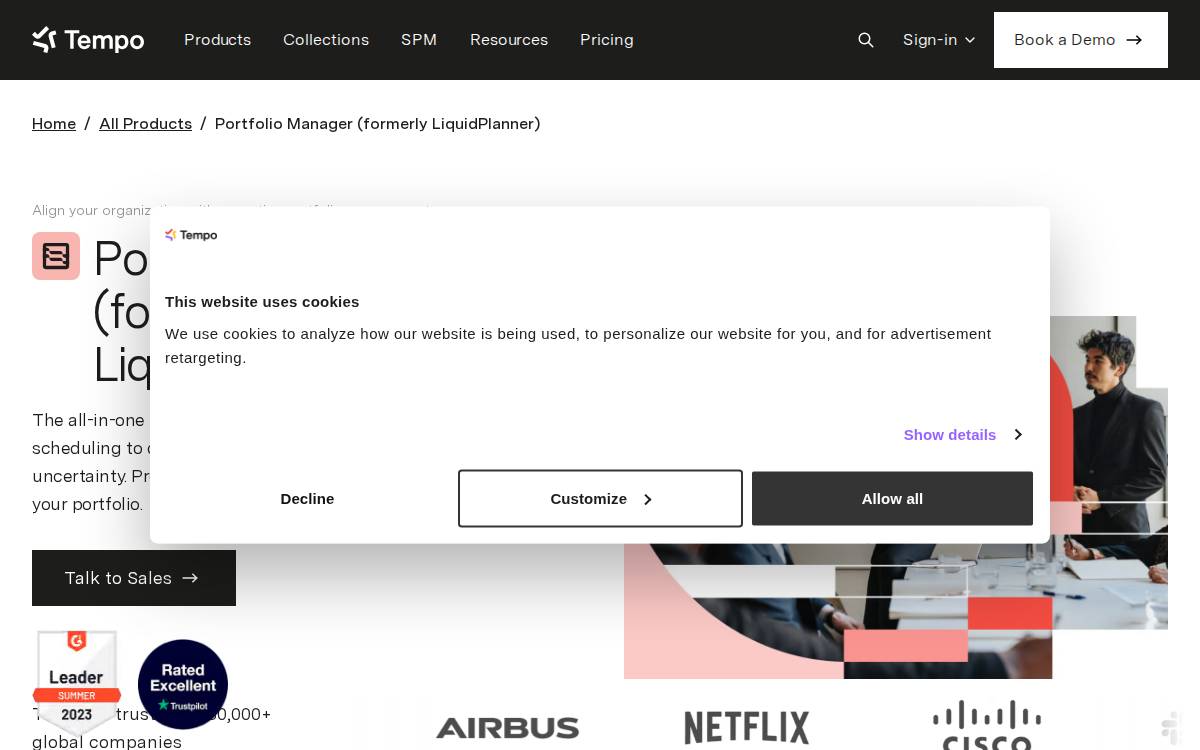Open the Customize cookie options
The image size is (1200, 750).
point(600,498)
